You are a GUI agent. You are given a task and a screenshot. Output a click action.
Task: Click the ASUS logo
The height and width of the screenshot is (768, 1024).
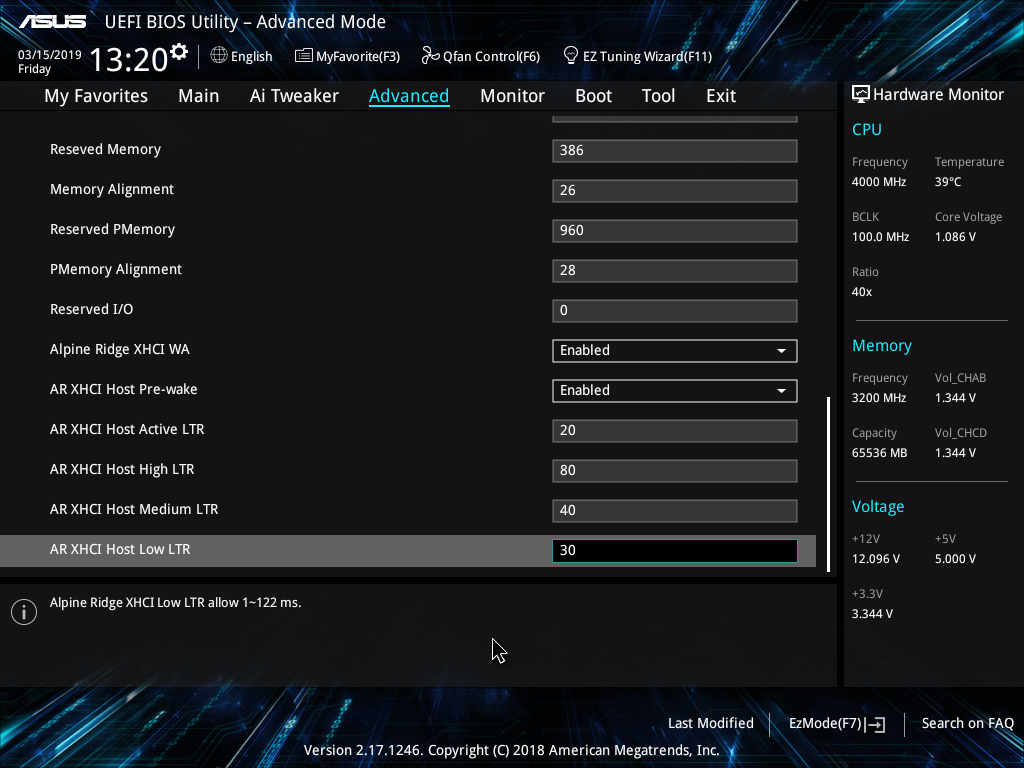(x=52, y=22)
